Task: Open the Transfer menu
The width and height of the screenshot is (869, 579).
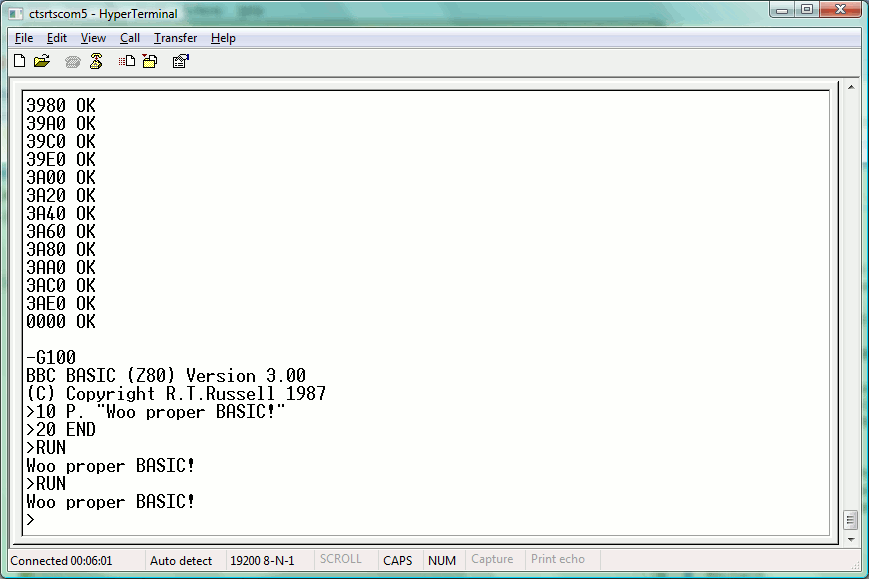Action: click(x=175, y=38)
